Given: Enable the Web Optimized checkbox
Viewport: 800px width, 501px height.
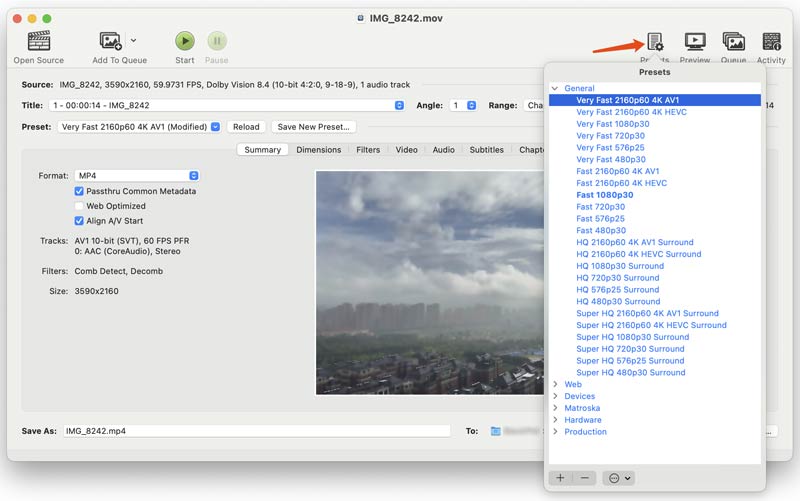Looking at the screenshot, I should [x=79, y=206].
